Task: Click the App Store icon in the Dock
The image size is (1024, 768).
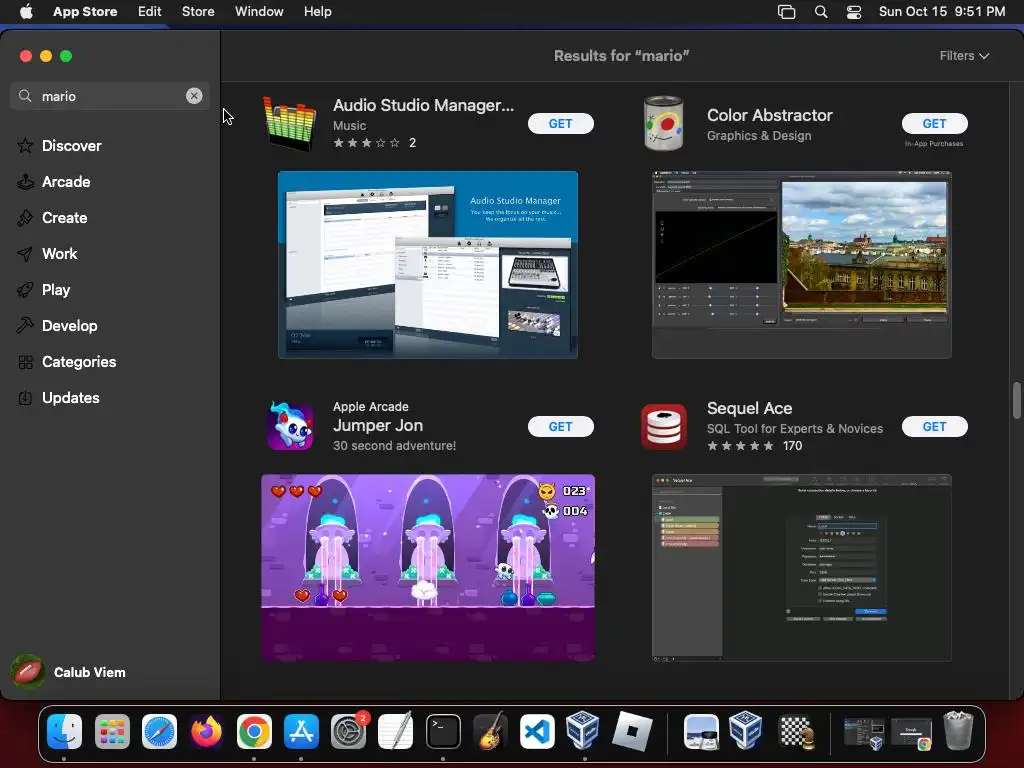Action: [x=301, y=731]
